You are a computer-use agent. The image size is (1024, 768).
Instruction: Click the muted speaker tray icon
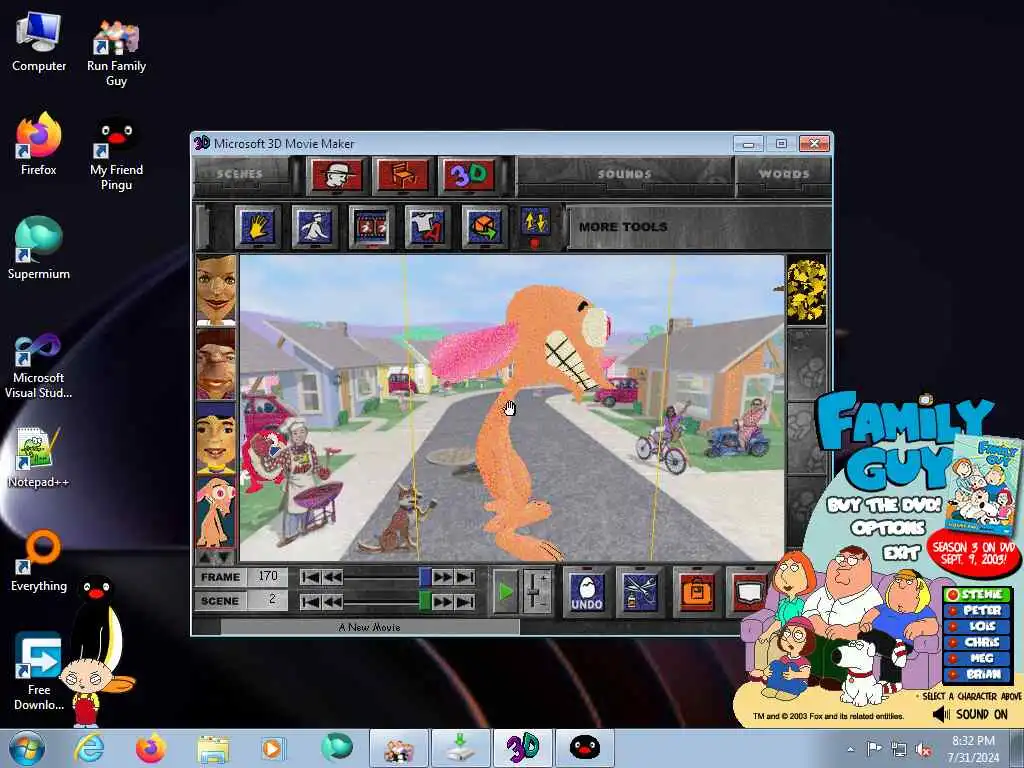point(923,750)
